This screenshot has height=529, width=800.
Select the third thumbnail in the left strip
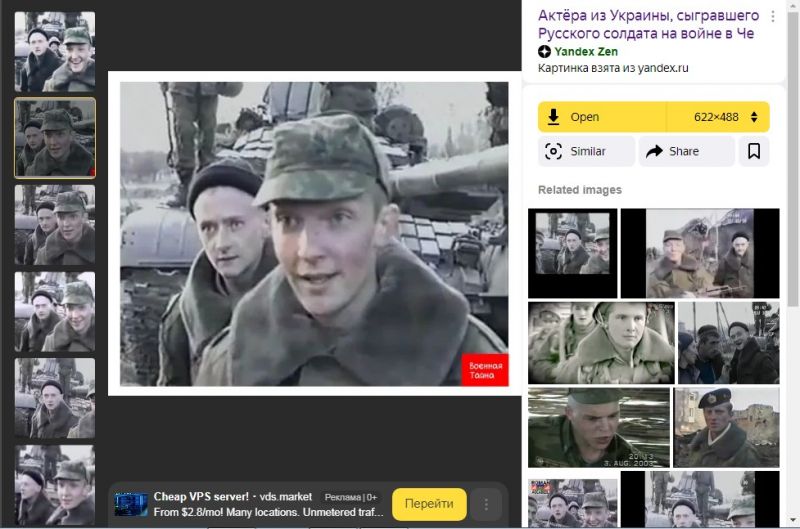click(x=55, y=224)
